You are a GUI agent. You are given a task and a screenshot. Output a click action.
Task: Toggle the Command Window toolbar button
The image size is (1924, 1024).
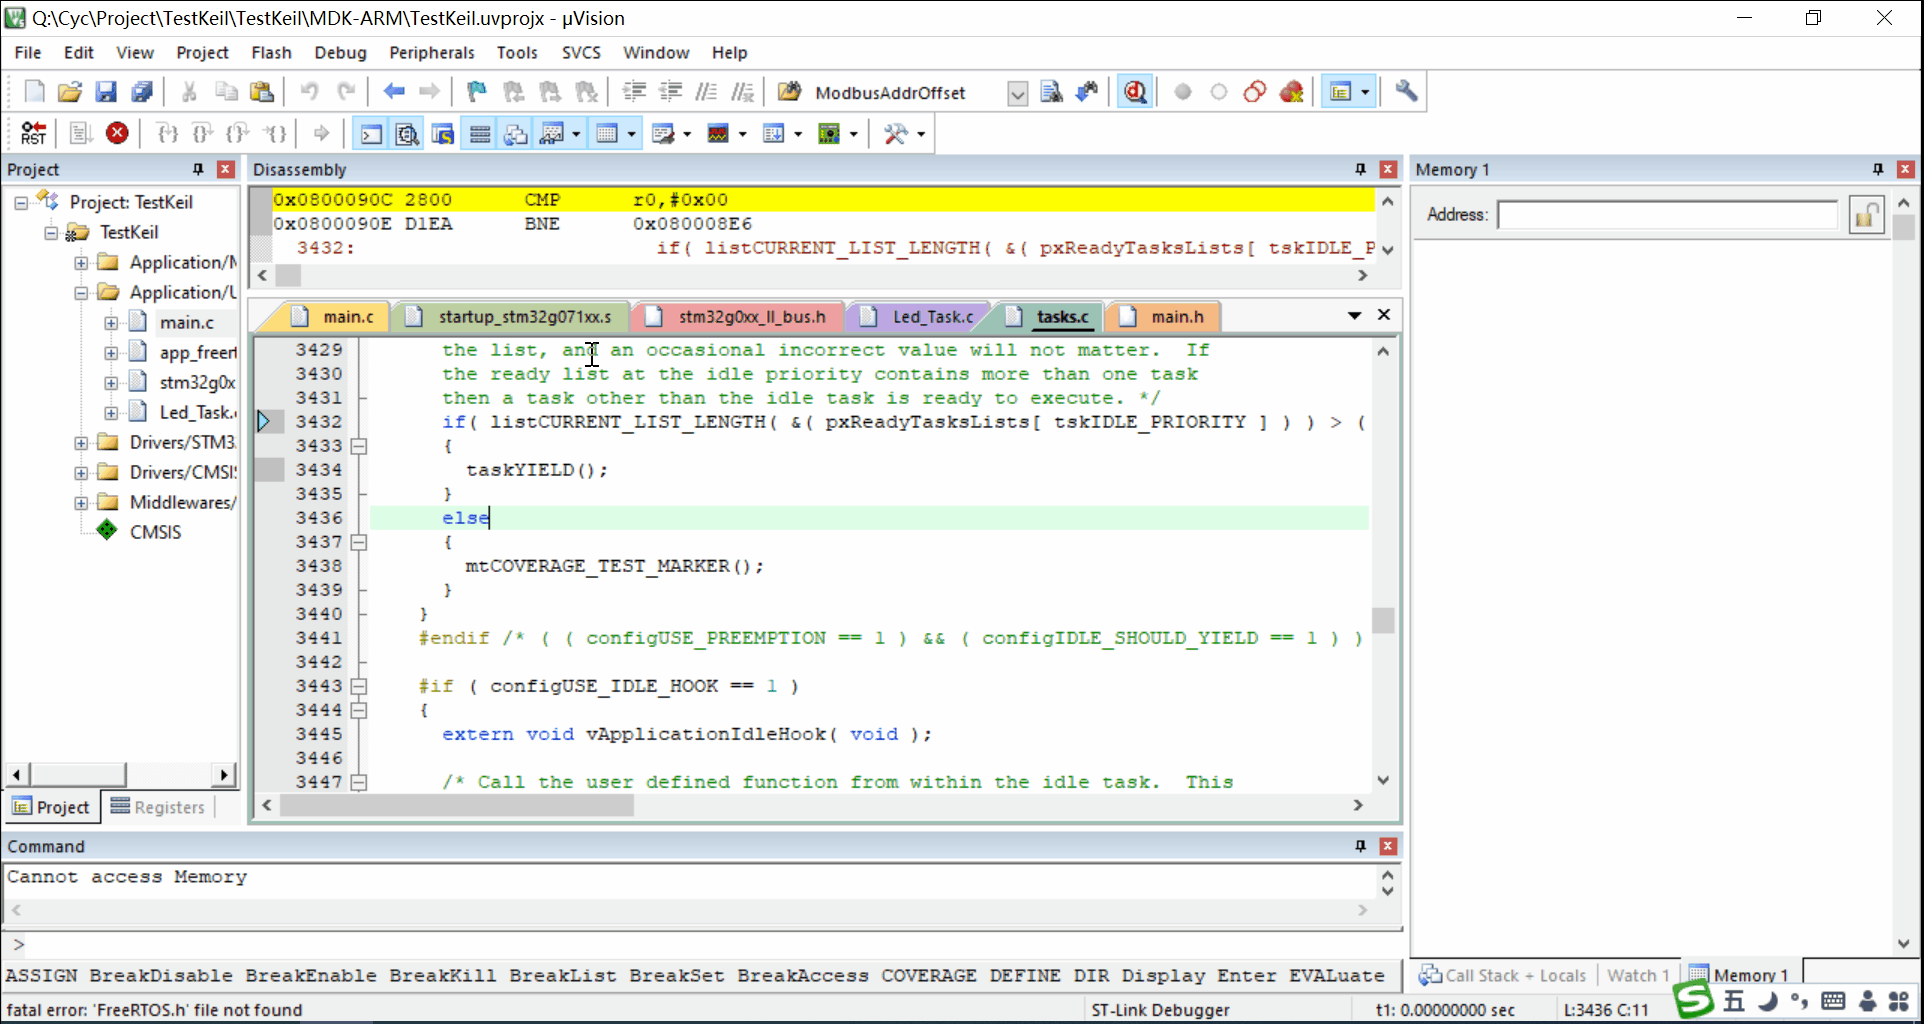(371, 134)
